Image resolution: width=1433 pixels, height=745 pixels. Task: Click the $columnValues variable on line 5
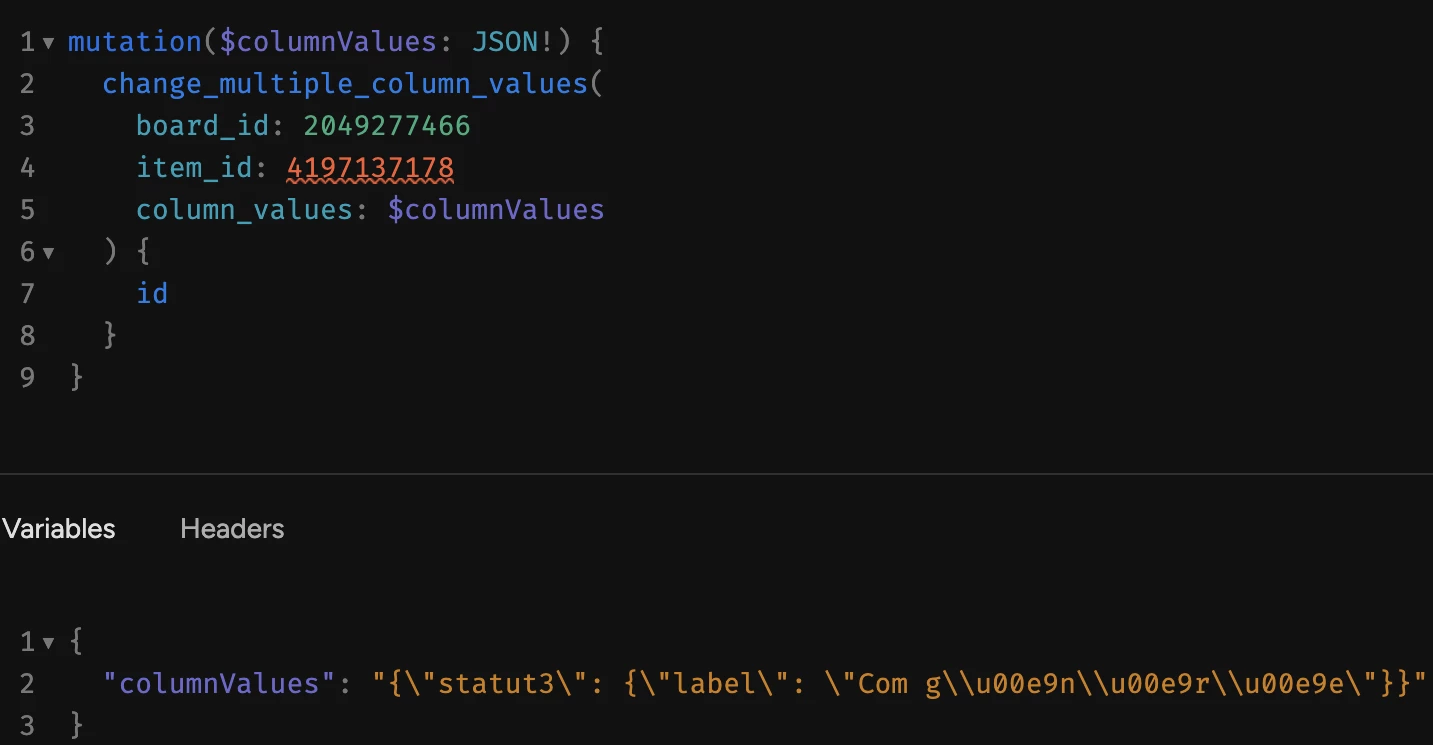(496, 210)
